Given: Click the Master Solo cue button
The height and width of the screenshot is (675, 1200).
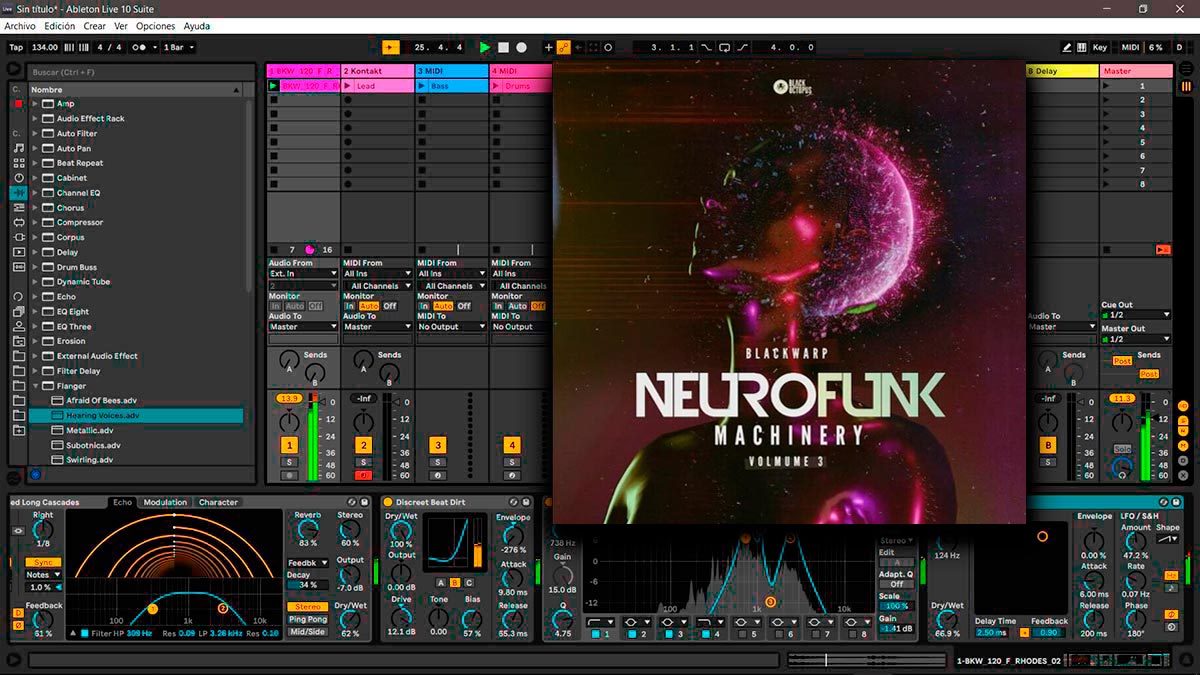Looking at the screenshot, I should (1122, 449).
